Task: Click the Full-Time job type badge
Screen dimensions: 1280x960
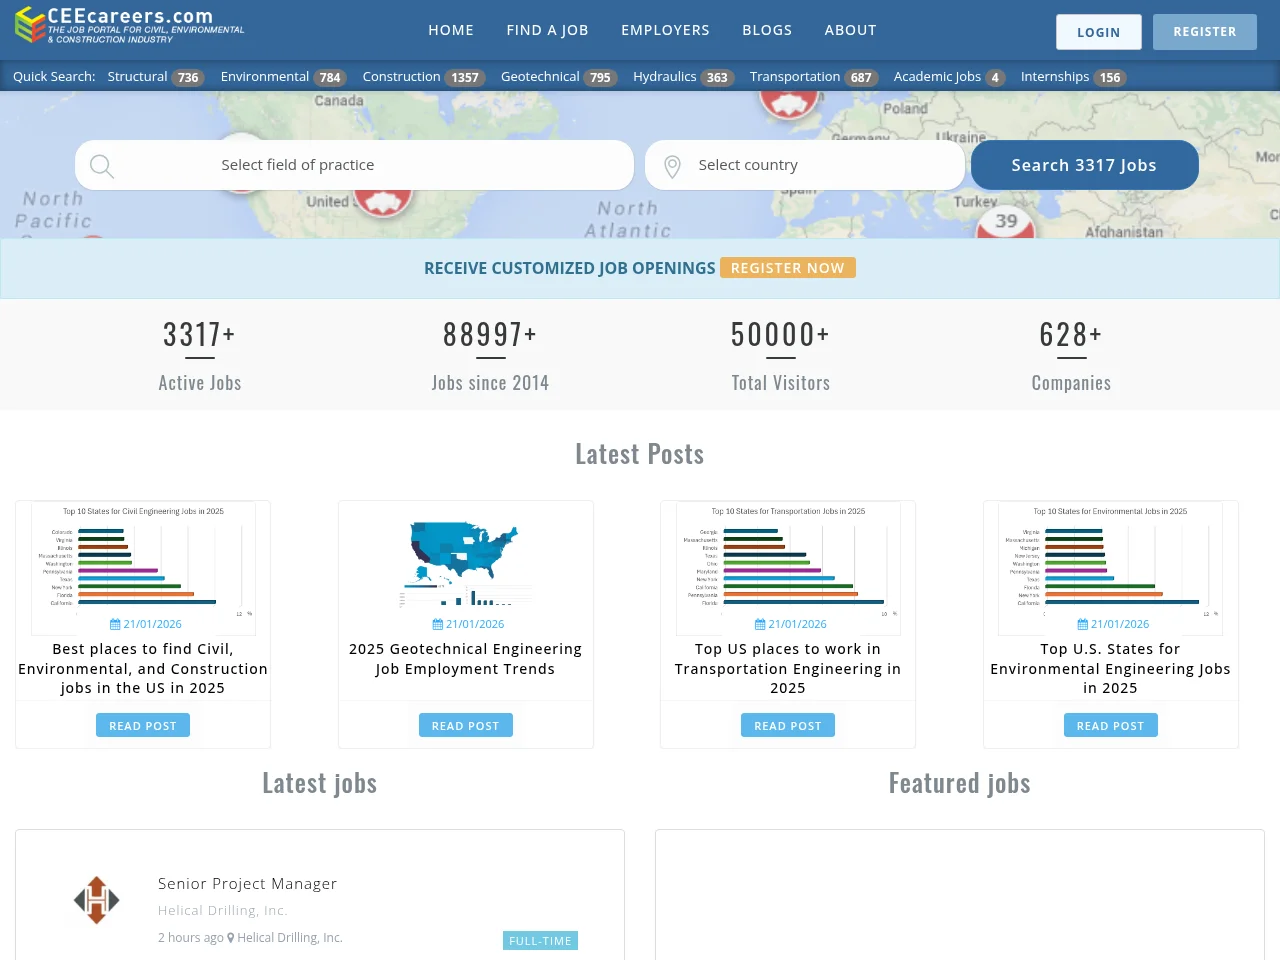Action: [540, 941]
